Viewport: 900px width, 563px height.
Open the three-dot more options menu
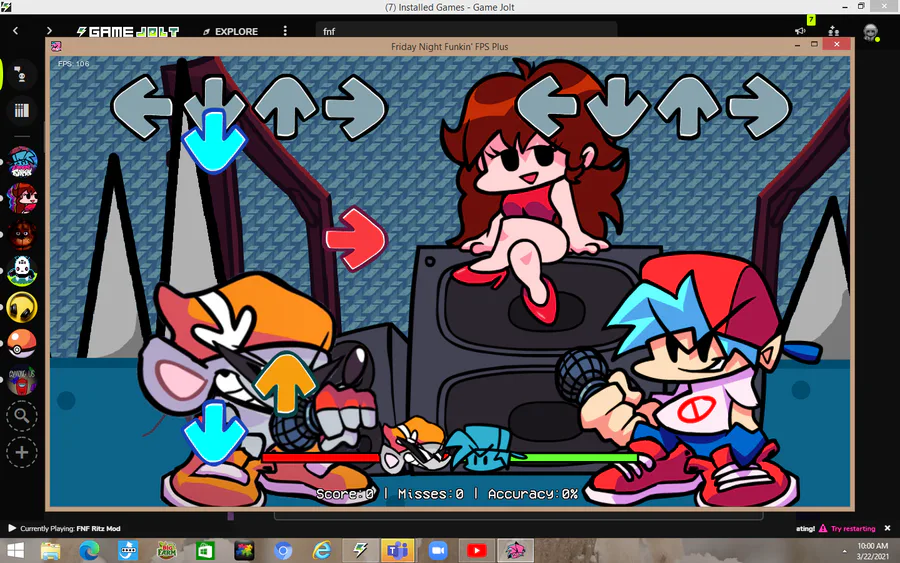pyautogui.click(x=285, y=31)
